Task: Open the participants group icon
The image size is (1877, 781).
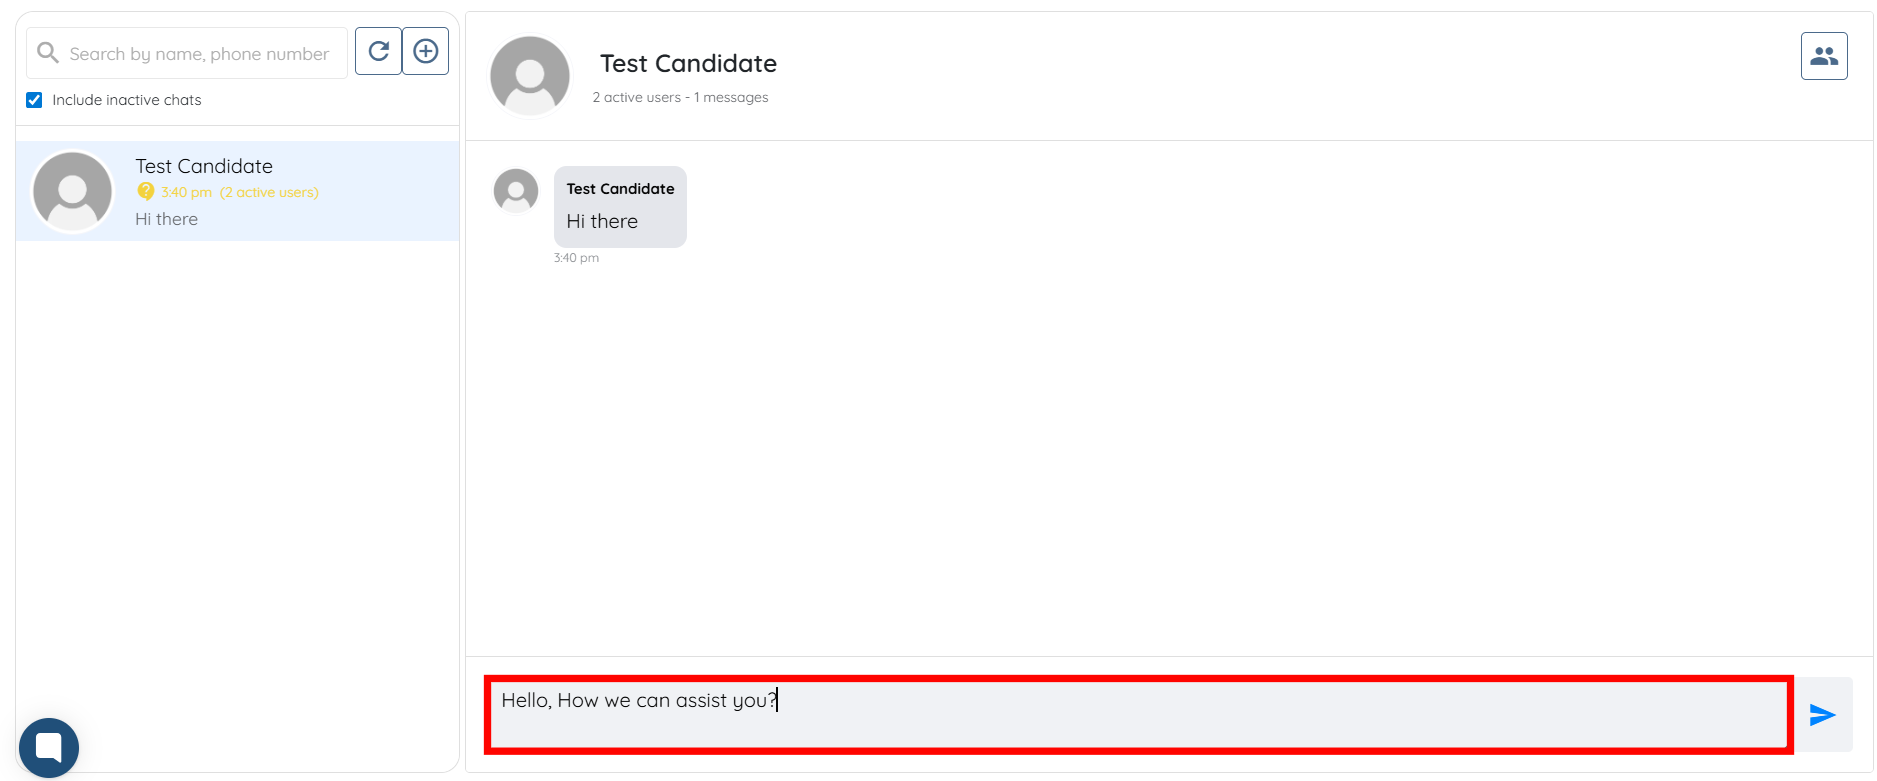Action: coord(1823,56)
